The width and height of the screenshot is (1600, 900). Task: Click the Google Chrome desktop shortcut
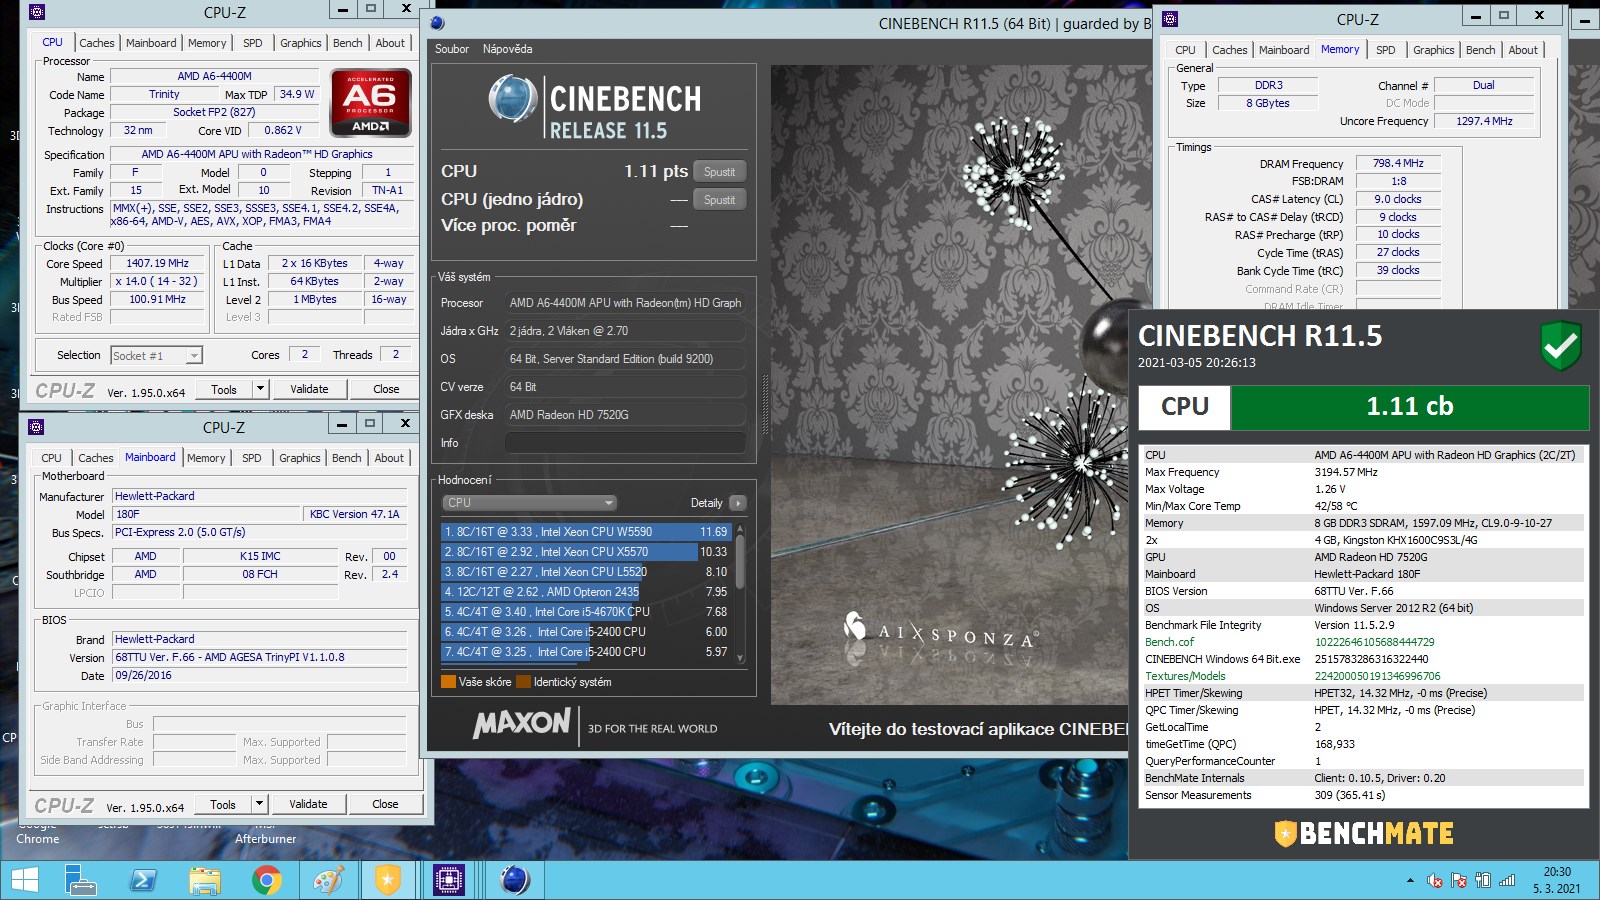pyautogui.click(x=37, y=835)
